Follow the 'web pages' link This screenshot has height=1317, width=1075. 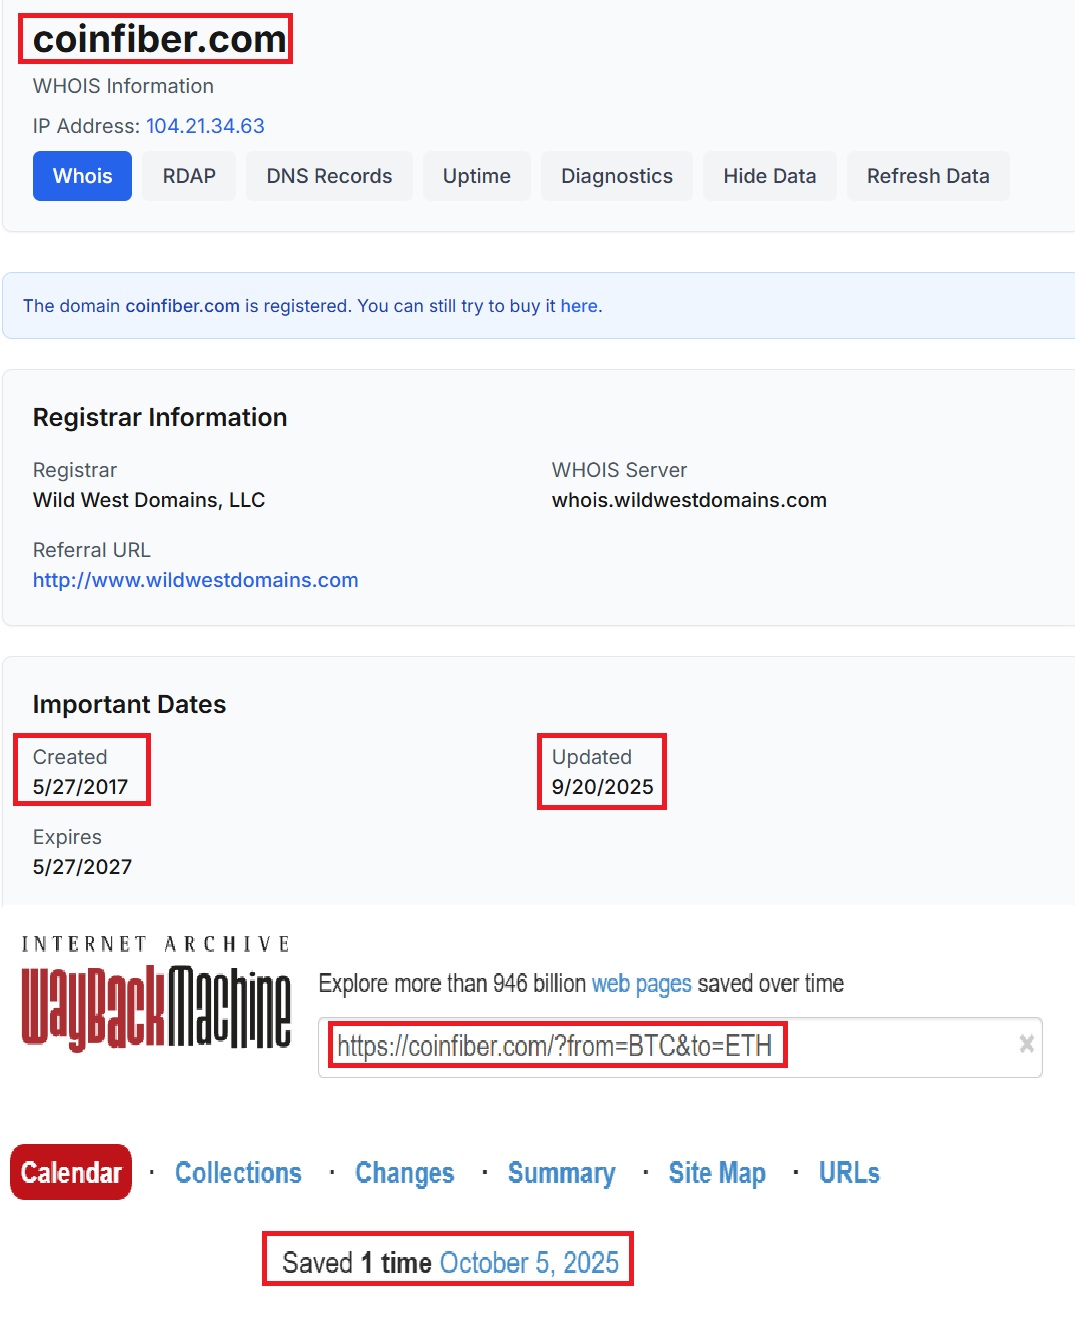click(x=641, y=984)
